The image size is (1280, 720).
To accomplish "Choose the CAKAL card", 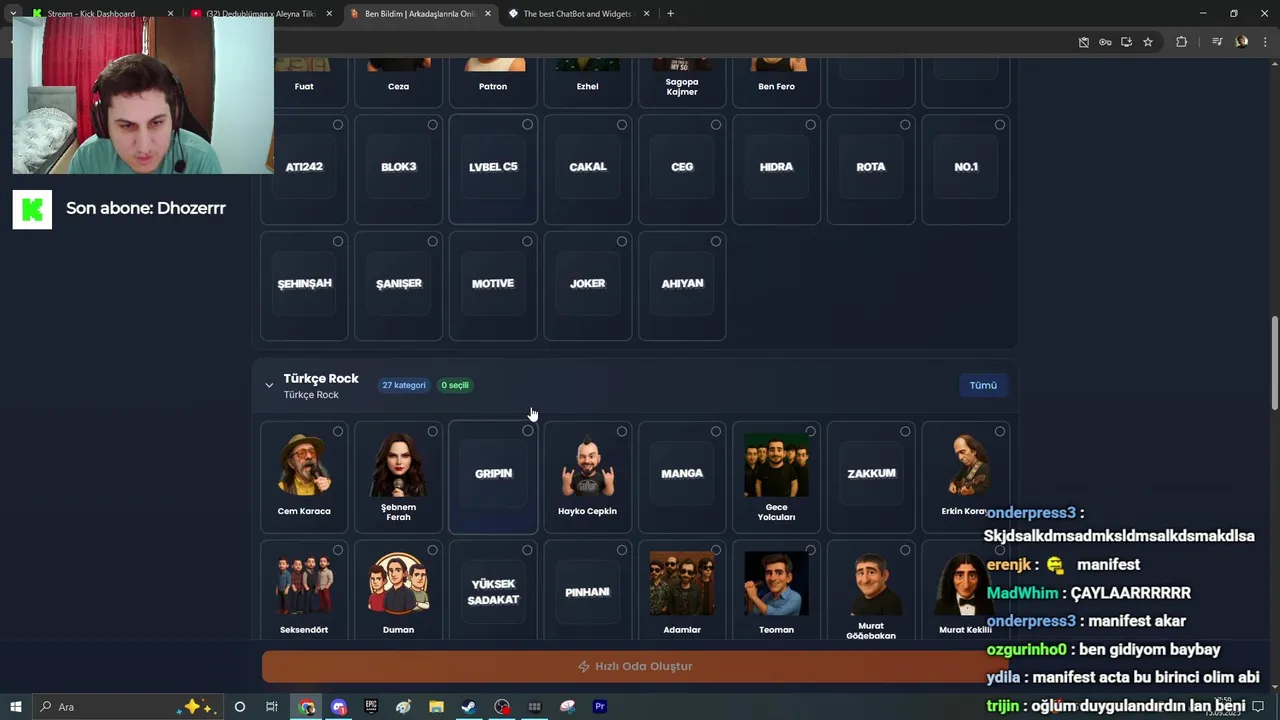I will pos(587,169).
